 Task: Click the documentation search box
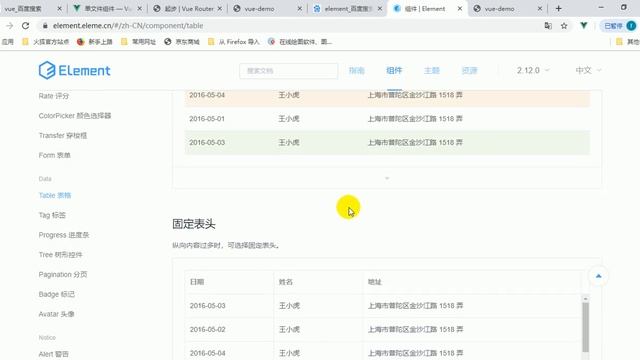click(x=289, y=71)
